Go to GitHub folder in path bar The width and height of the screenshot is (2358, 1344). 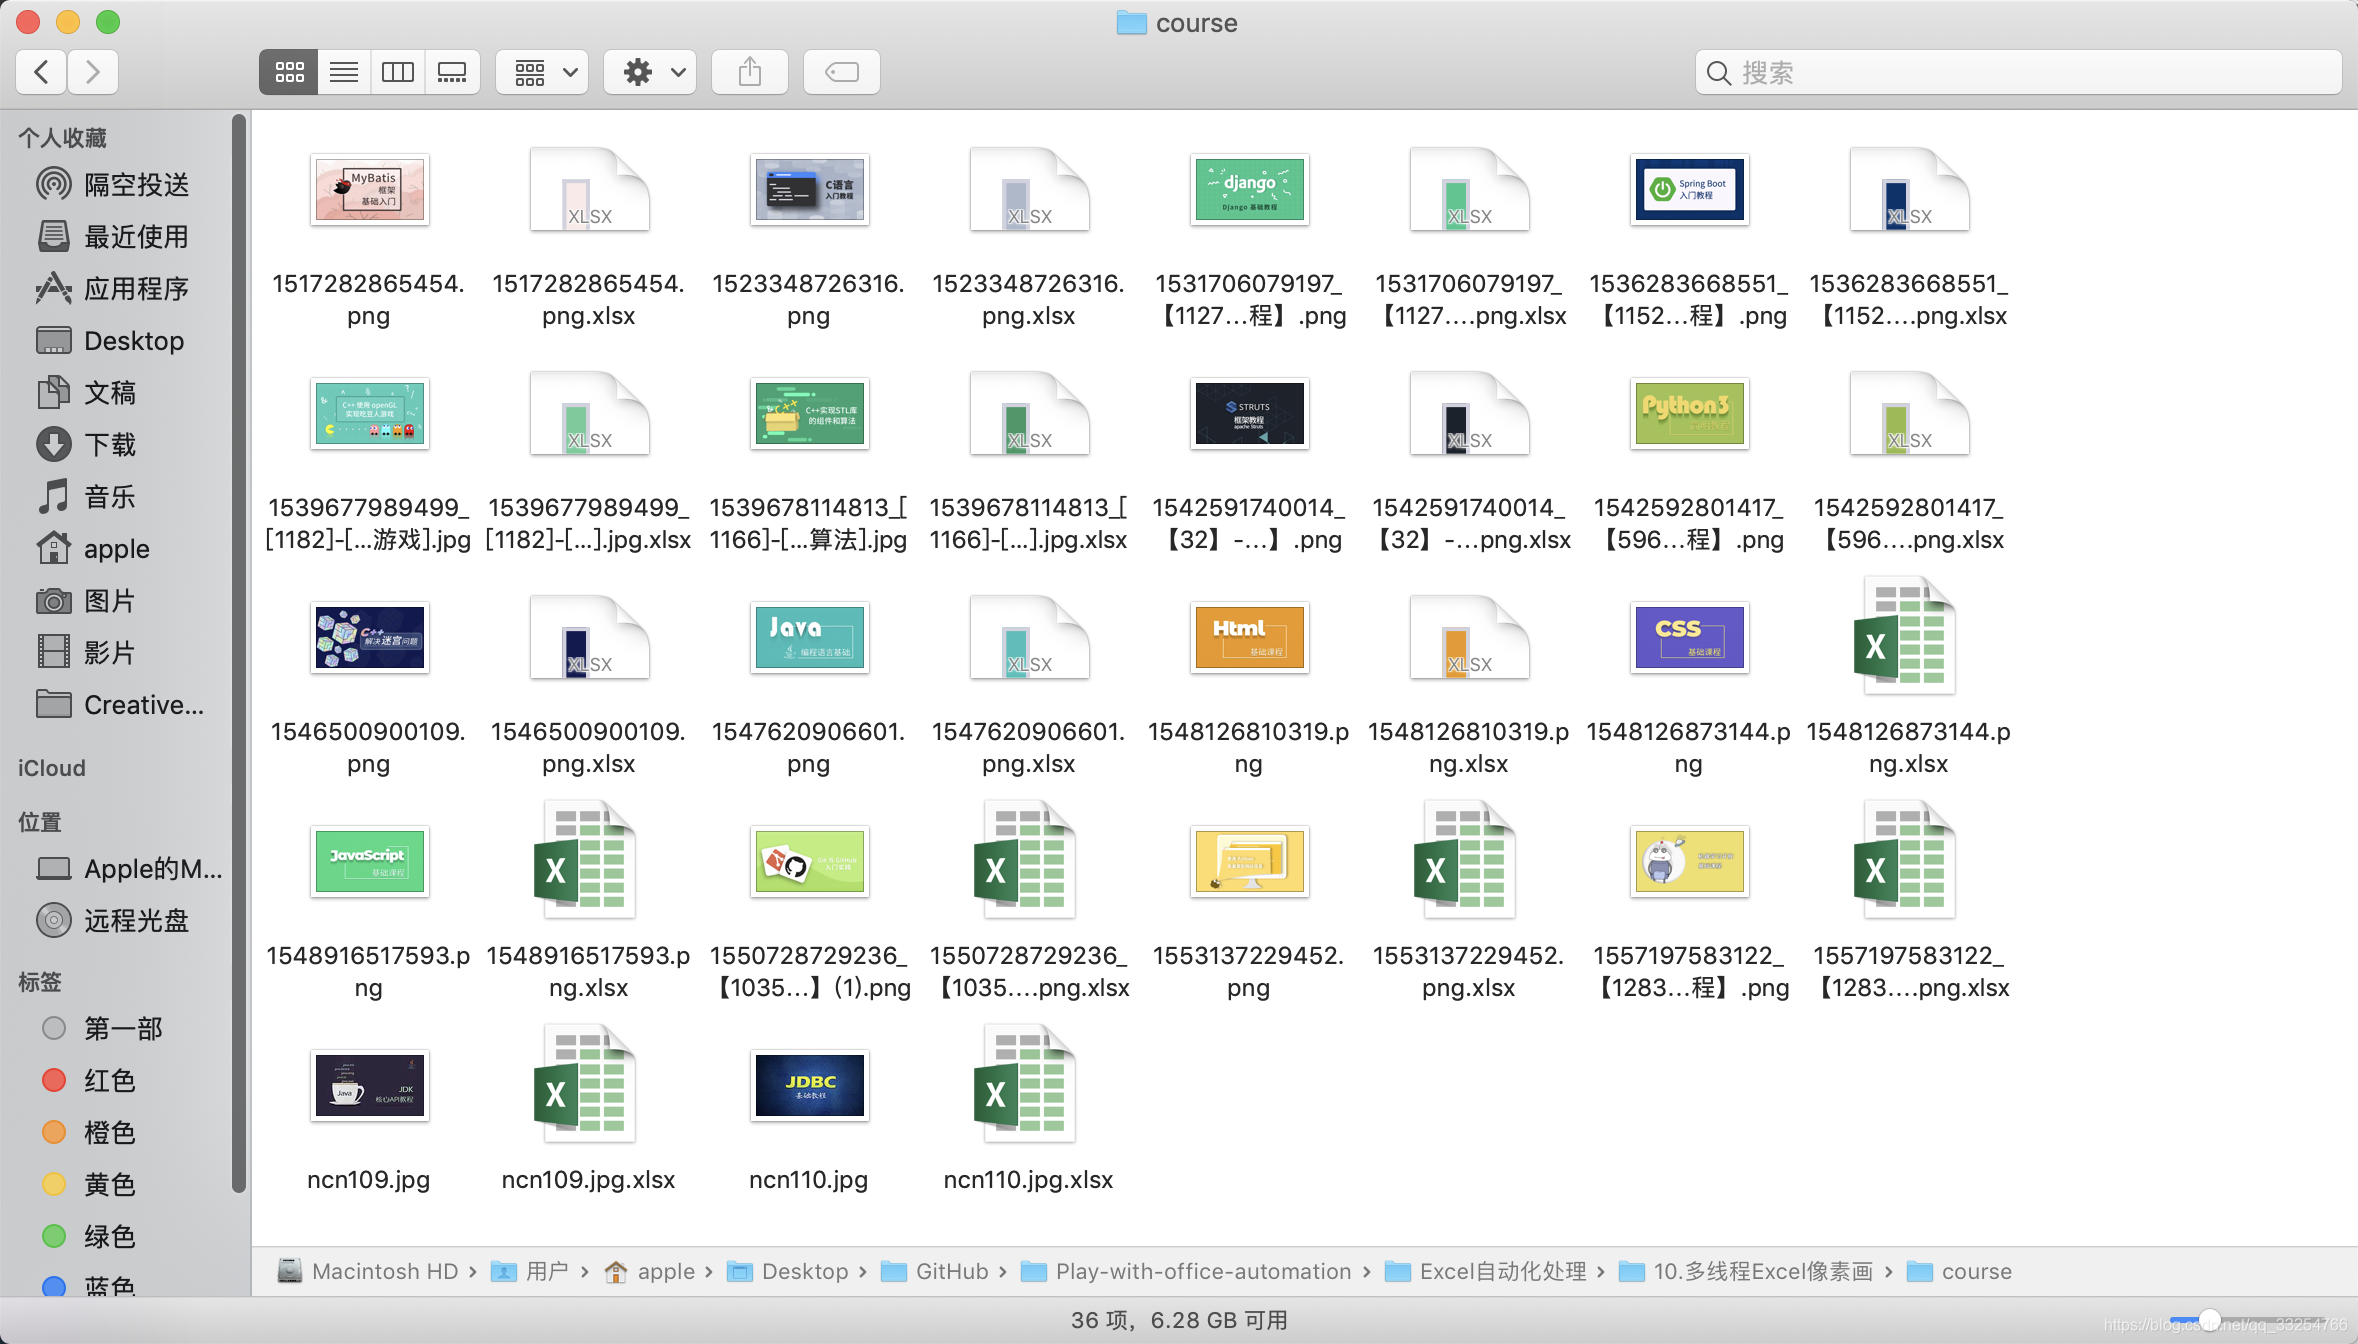click(x=935, y=1271)
